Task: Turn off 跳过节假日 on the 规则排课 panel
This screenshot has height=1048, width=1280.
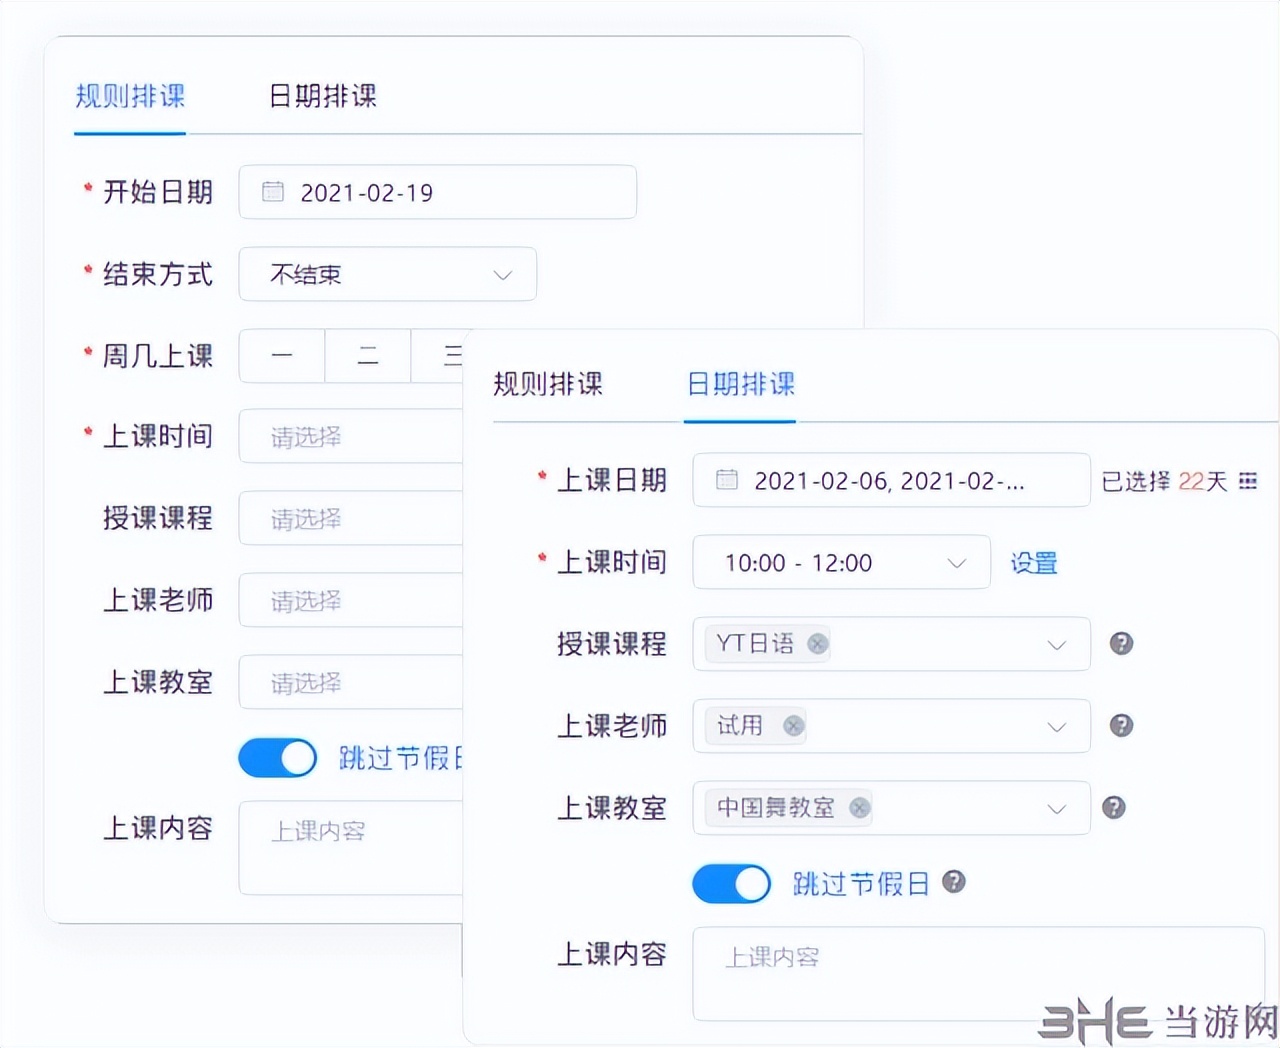Action: pos(277,758)
